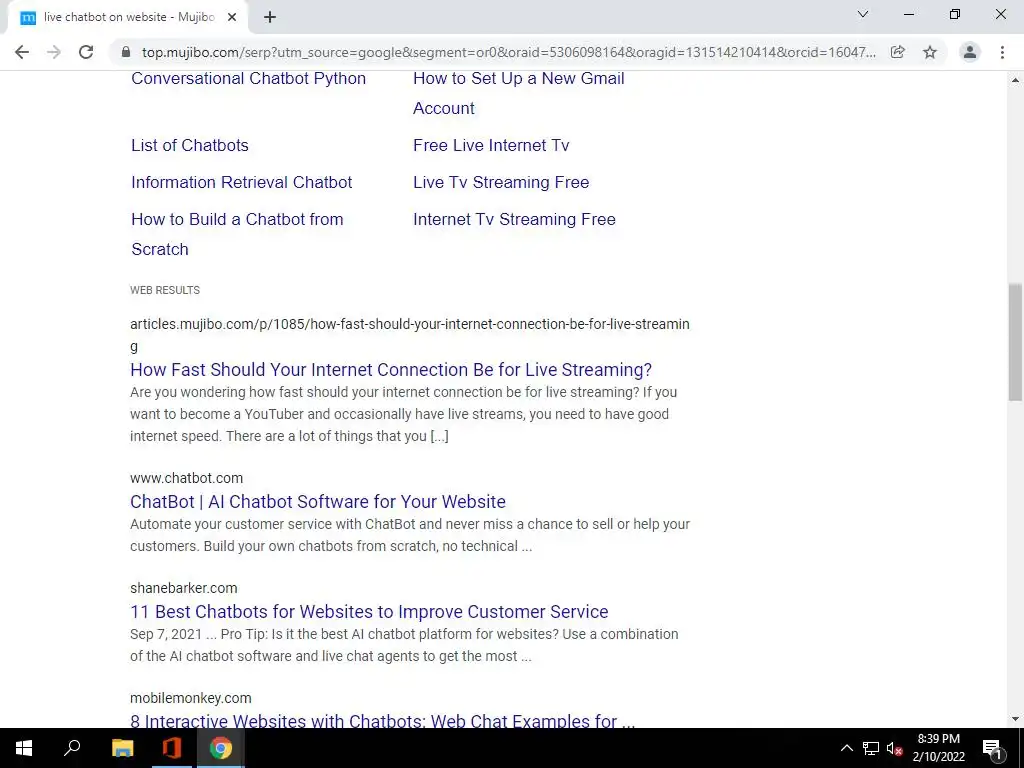Open Free Live Internet Tv link
Image resolution: width=1024 pixels, height=768 pixels.
491,145
